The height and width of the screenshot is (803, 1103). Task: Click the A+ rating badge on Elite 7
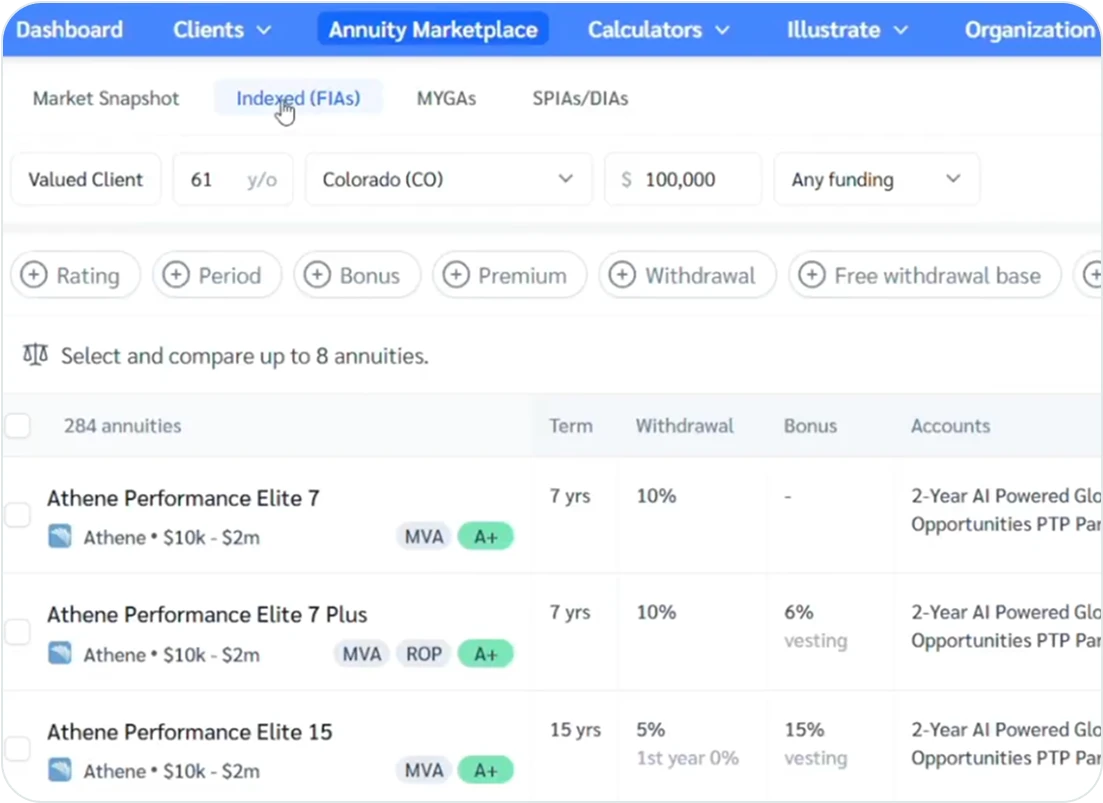pyautogui.click(x=486, y=536)
